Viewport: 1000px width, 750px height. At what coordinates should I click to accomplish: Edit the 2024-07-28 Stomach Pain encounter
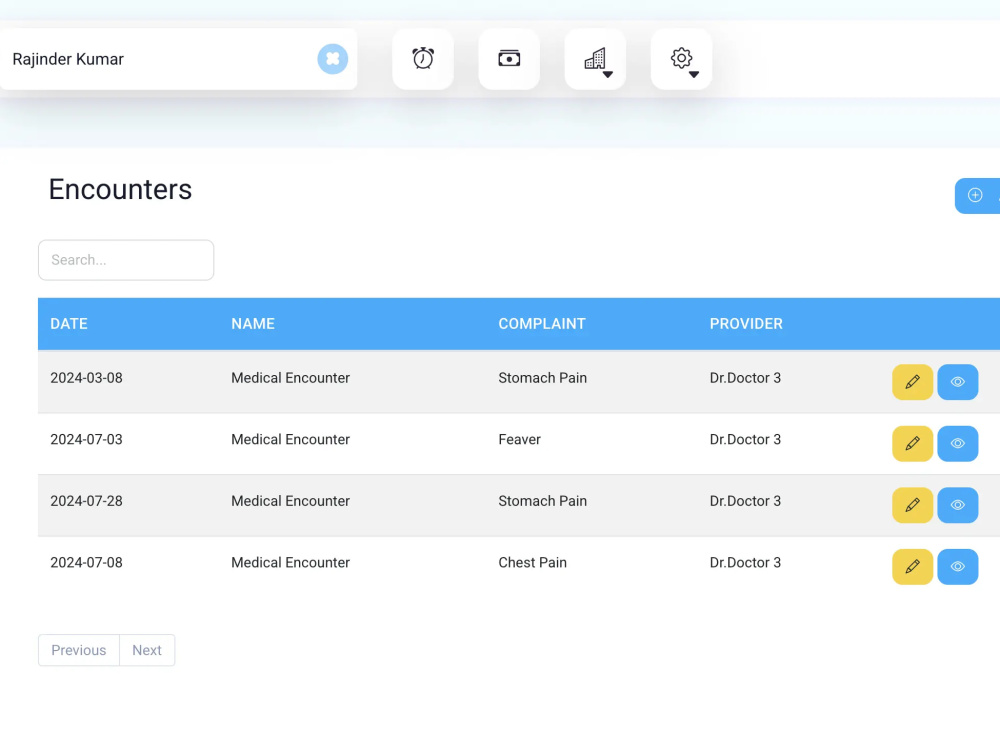click(x=913, y=505)
